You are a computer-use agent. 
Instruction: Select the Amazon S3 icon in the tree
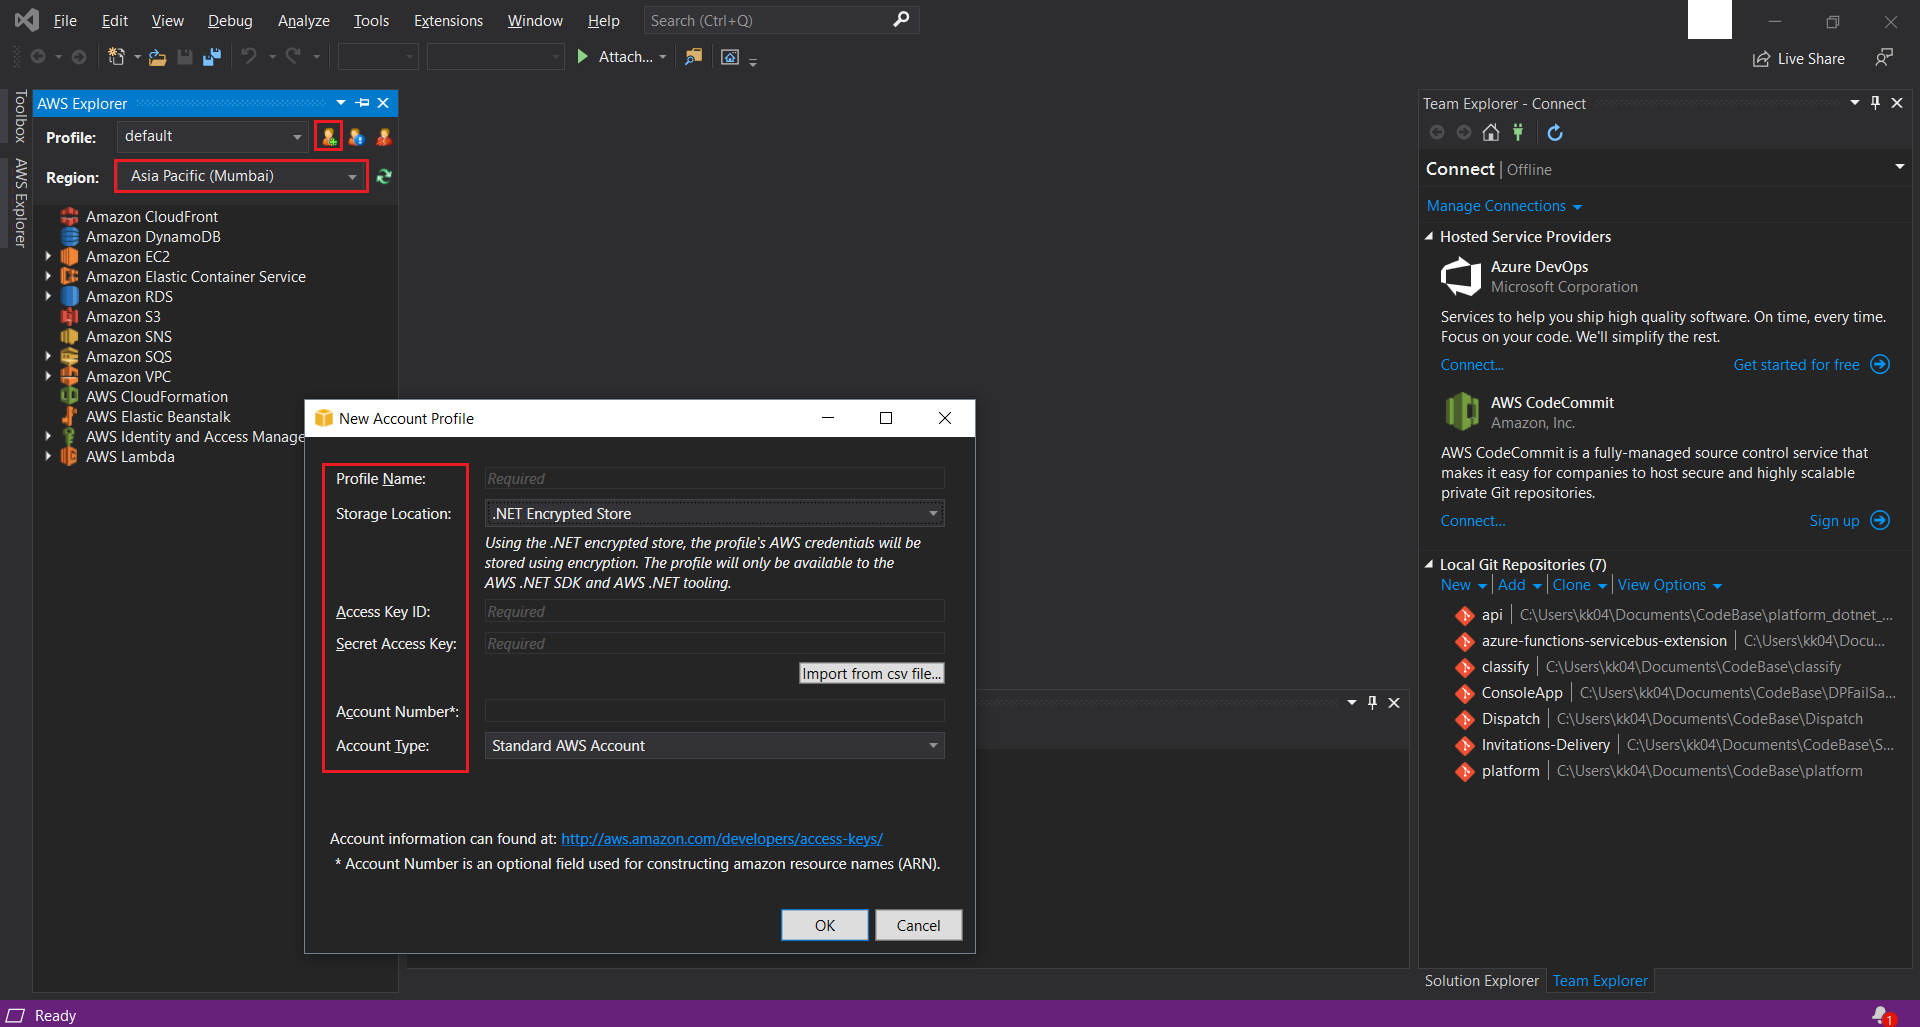(x=69, y=317)
